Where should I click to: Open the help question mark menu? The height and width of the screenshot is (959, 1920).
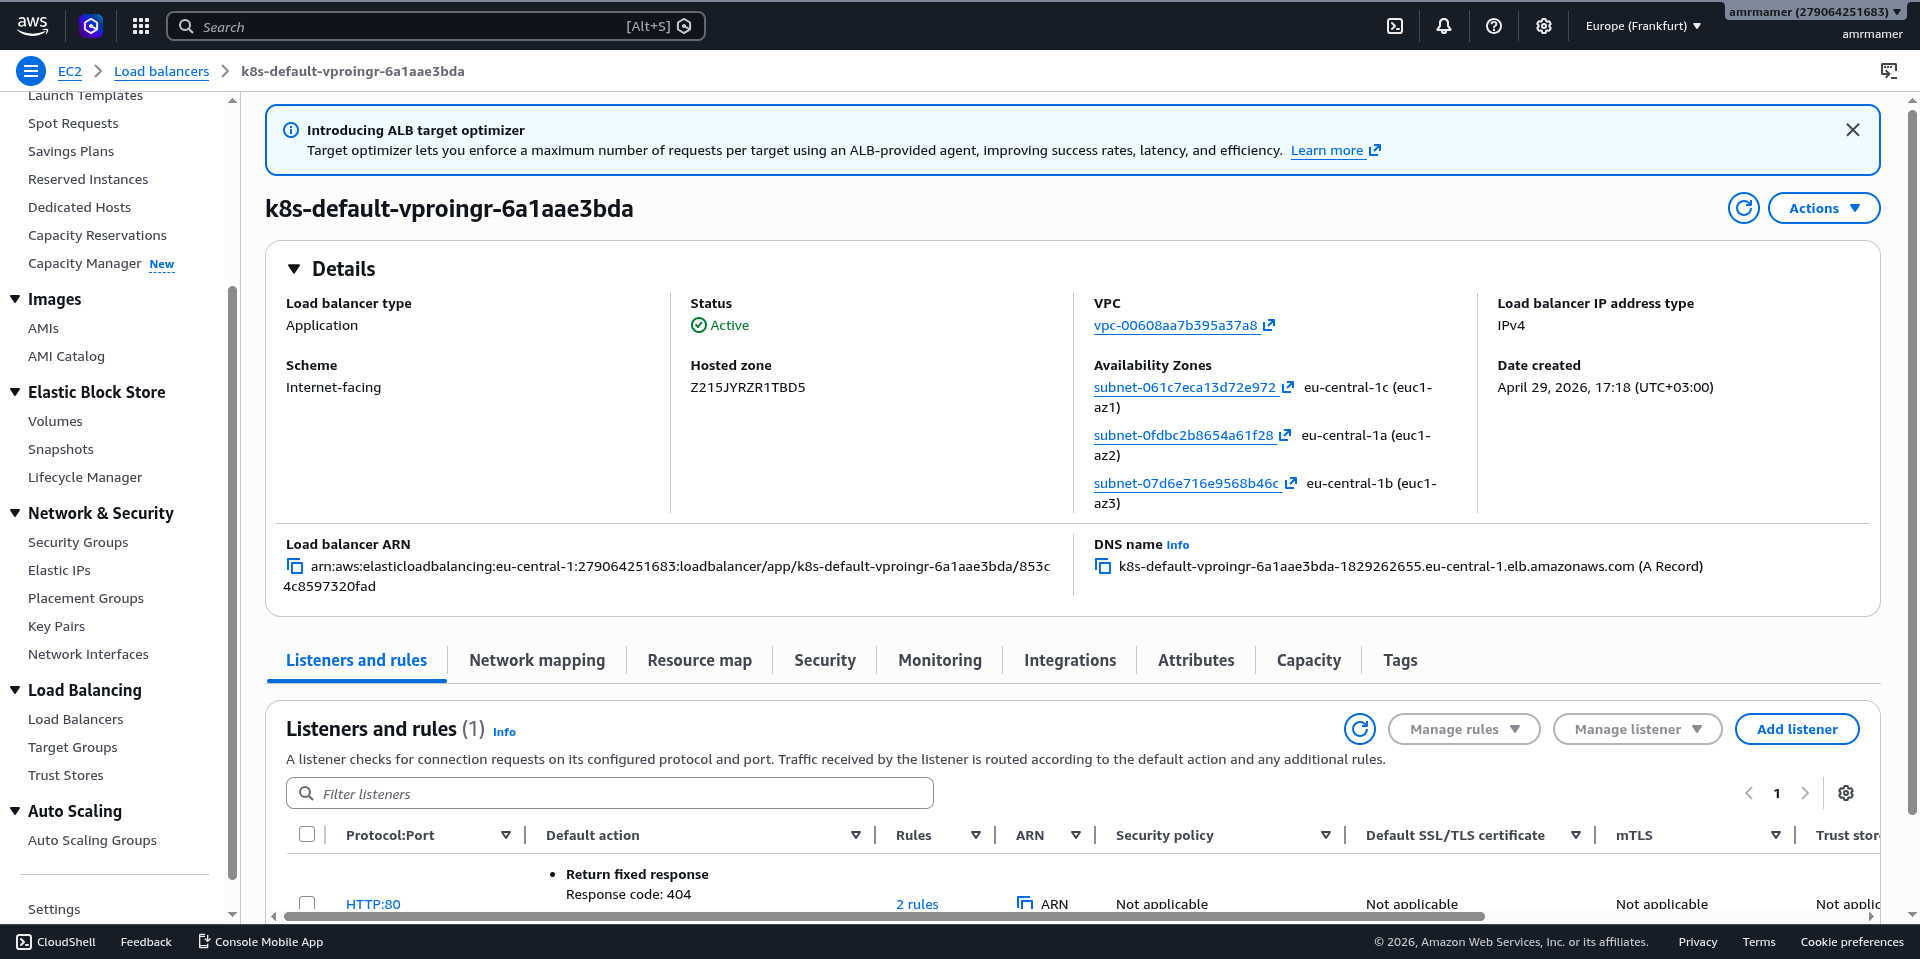(x=1494, y=26)
